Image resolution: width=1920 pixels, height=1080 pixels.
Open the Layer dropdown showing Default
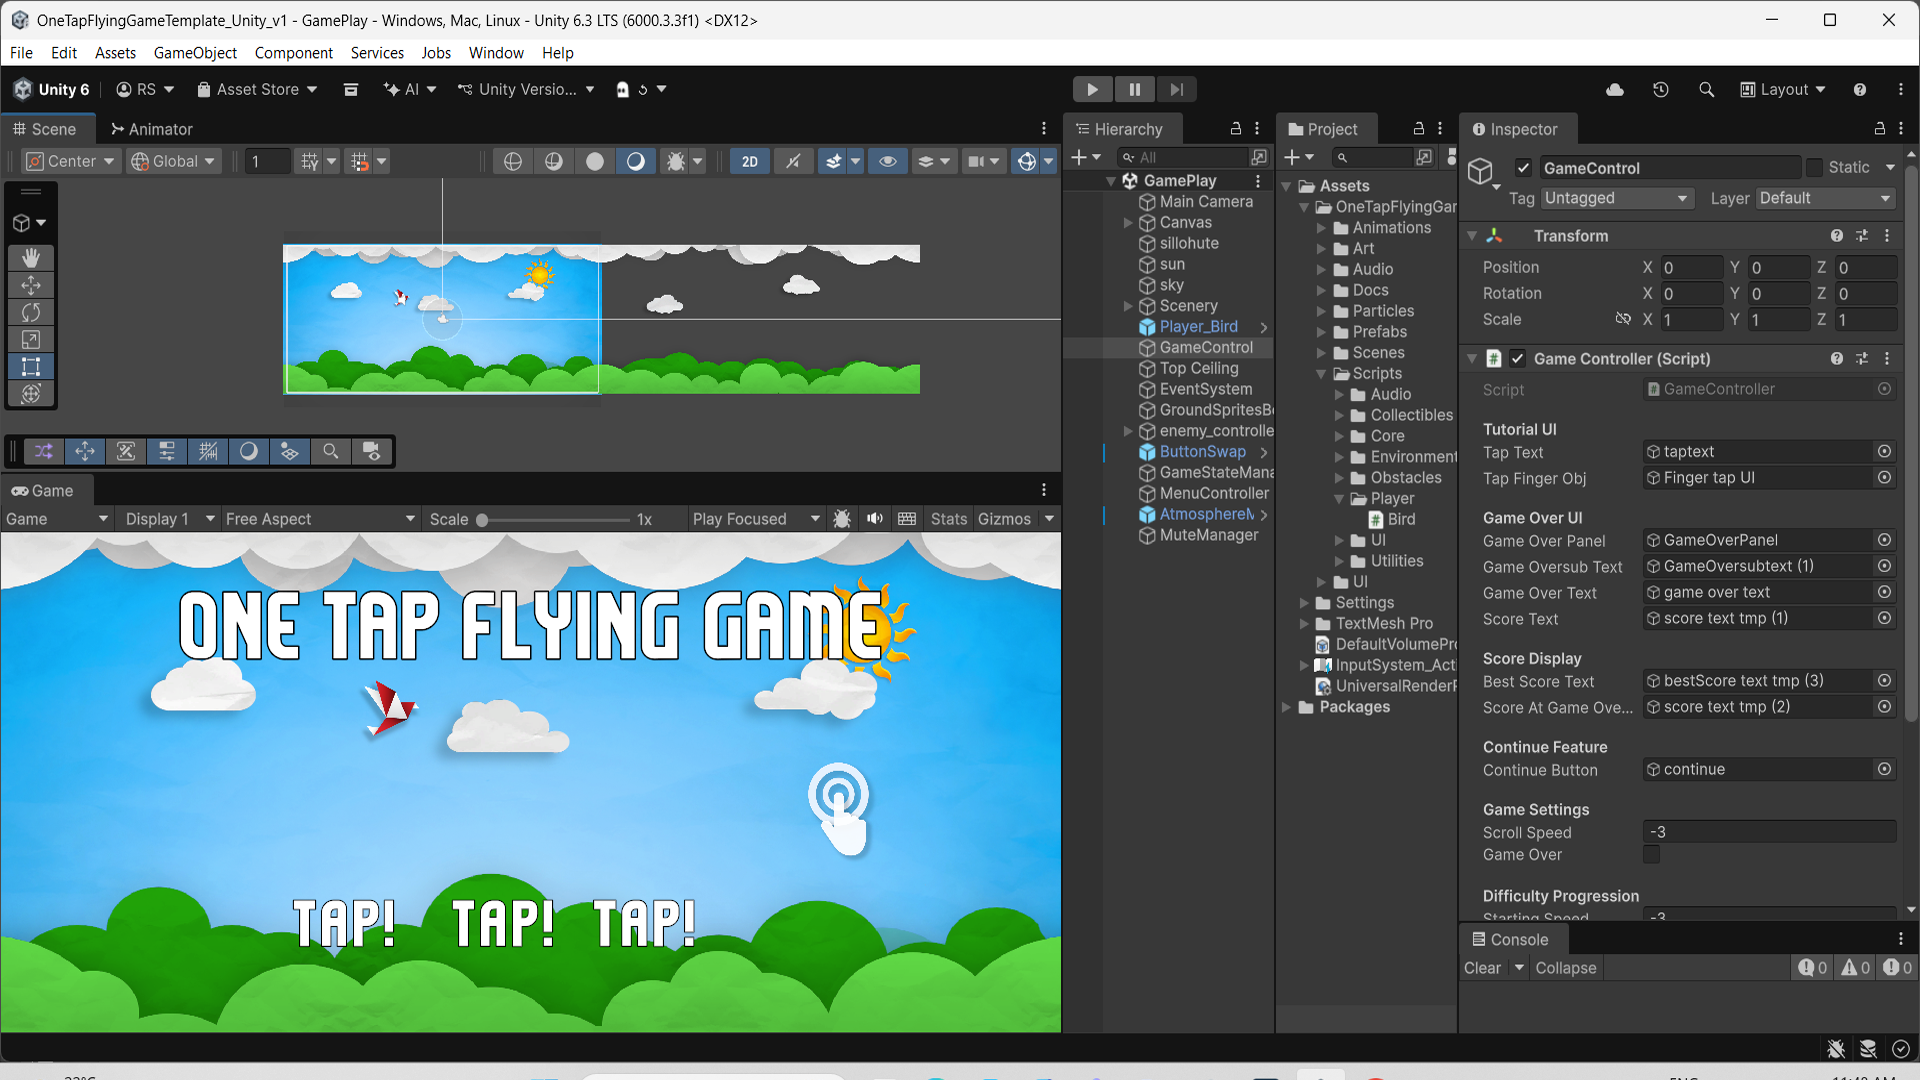pos(1825,198)
